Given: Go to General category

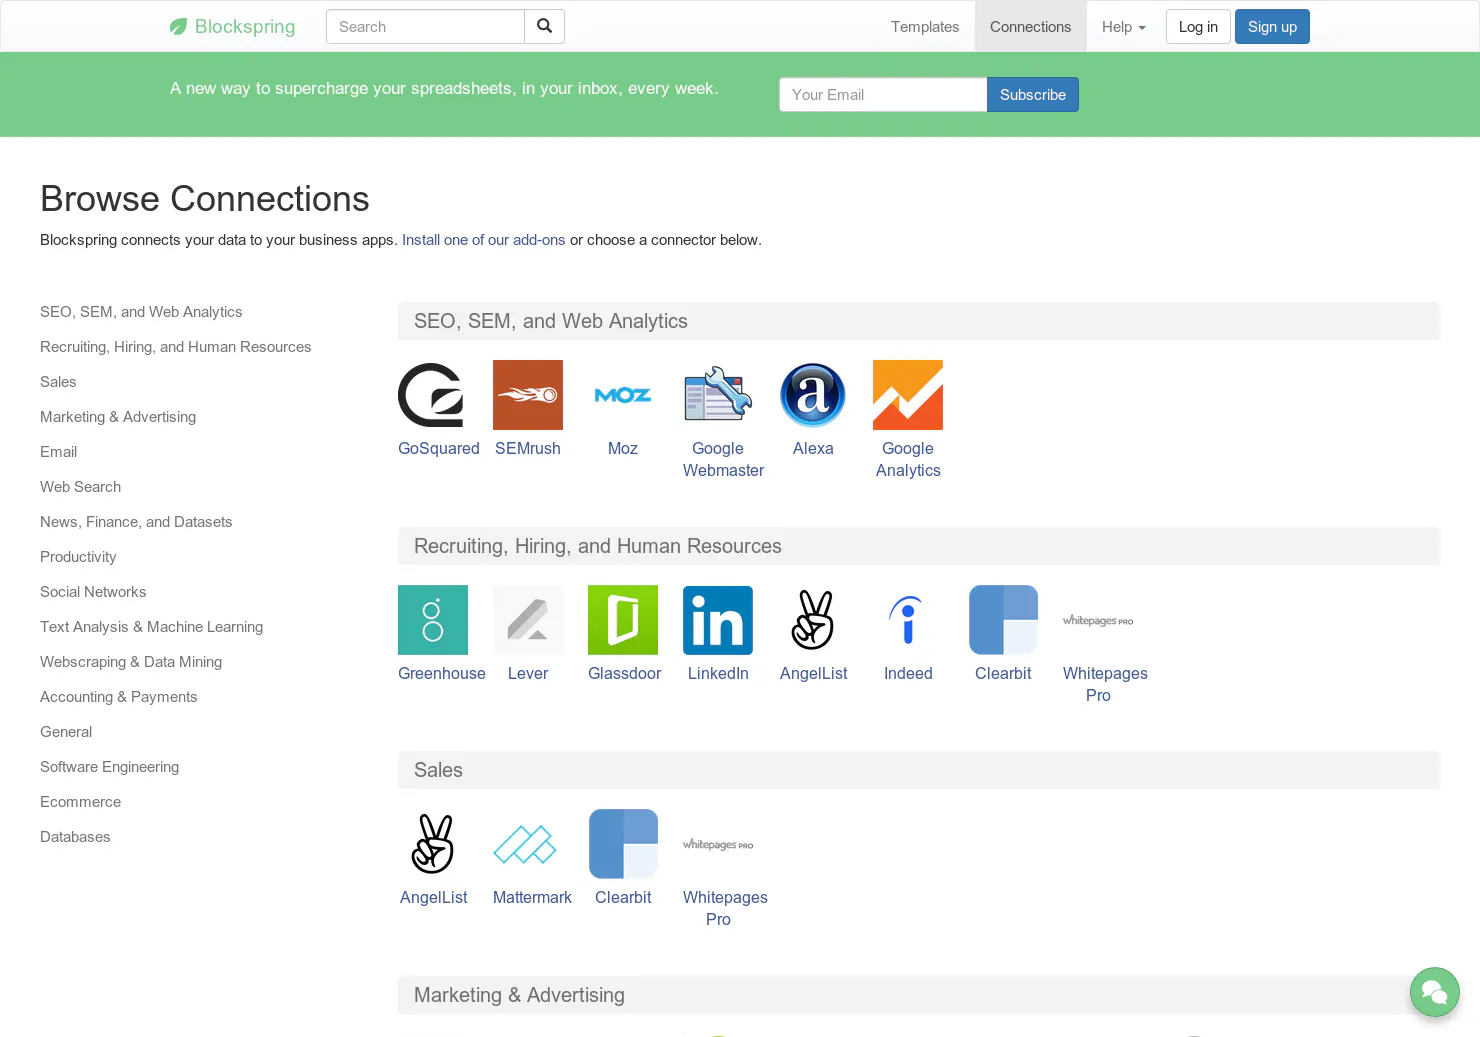Looking at the screenshot, I should pos(66,732).
